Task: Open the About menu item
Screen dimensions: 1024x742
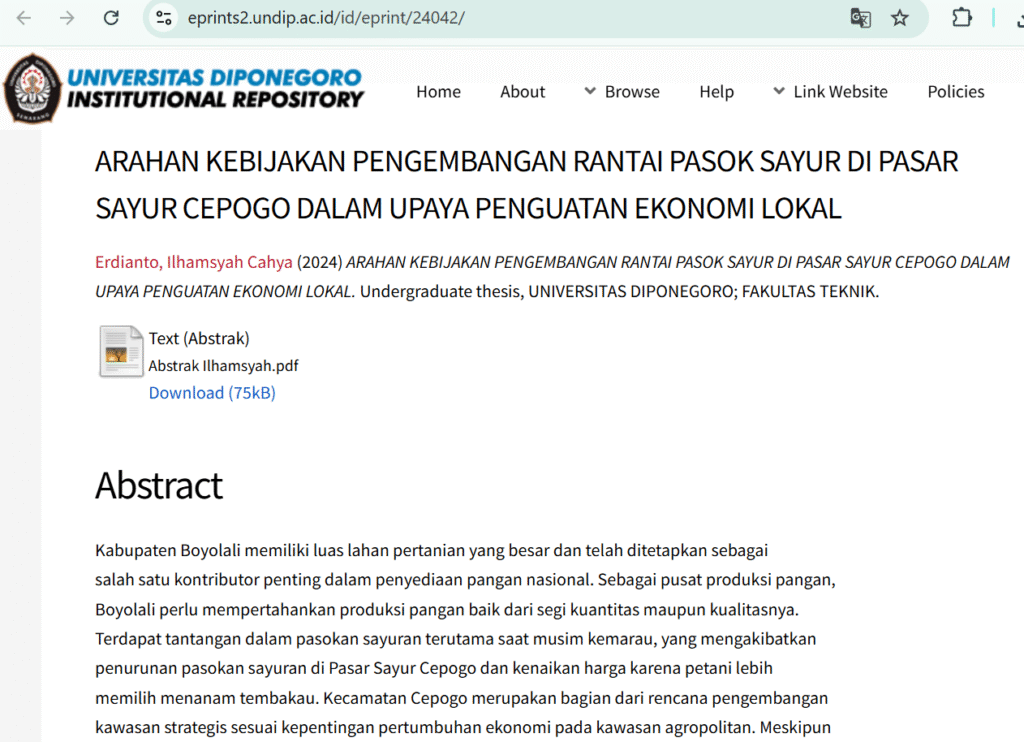Action: tap(522, 92)
